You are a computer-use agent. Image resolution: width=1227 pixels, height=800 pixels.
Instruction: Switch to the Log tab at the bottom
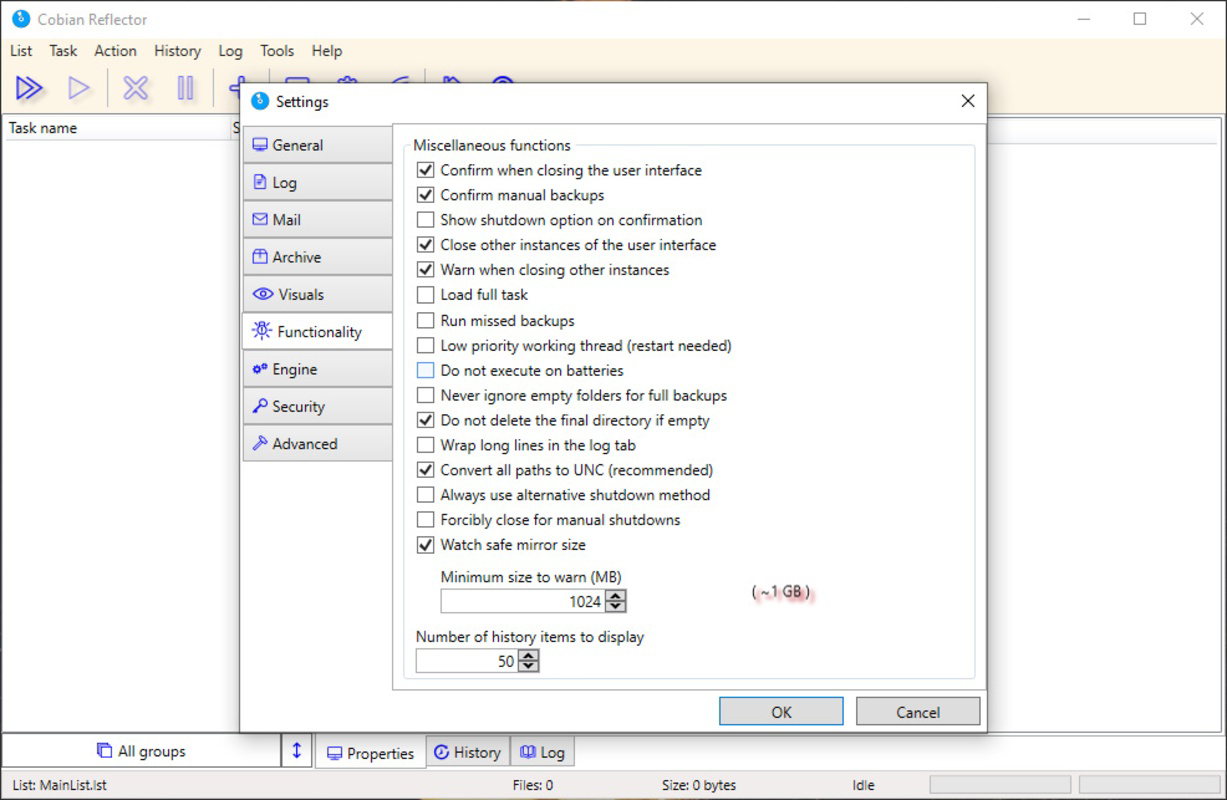point(542,752)
